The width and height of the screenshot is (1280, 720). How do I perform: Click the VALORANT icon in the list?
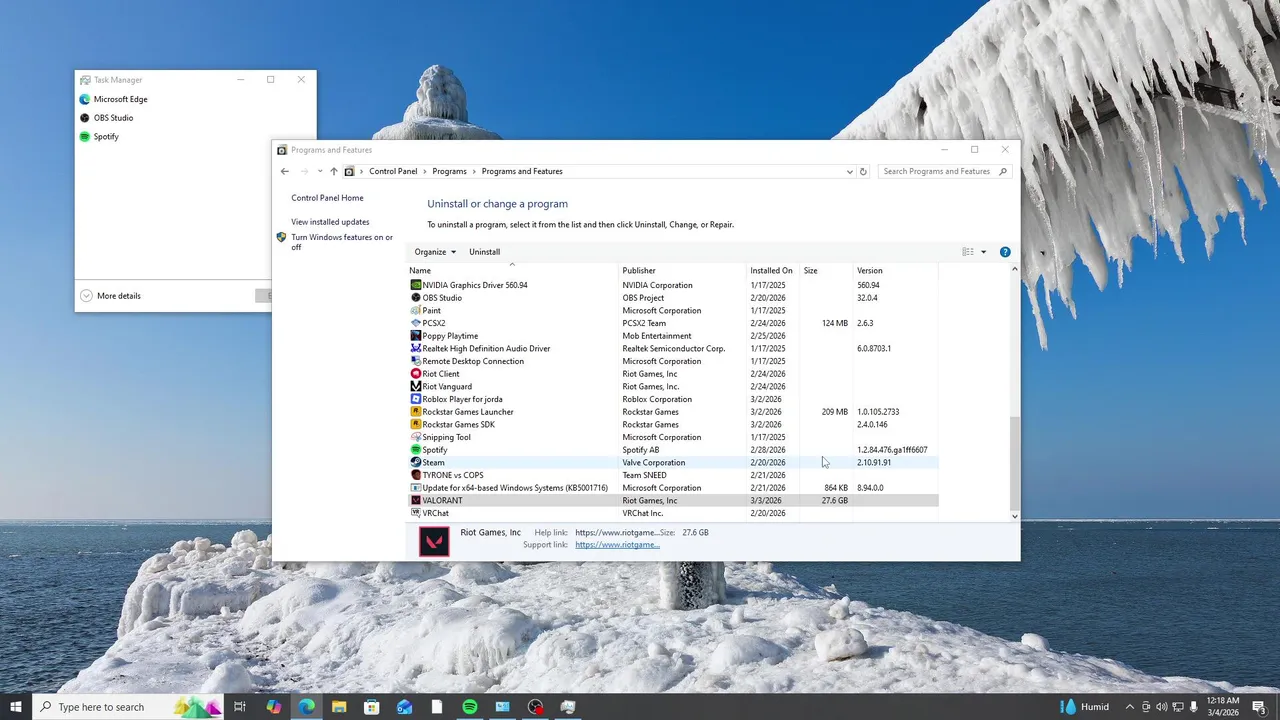pos(416,500)
